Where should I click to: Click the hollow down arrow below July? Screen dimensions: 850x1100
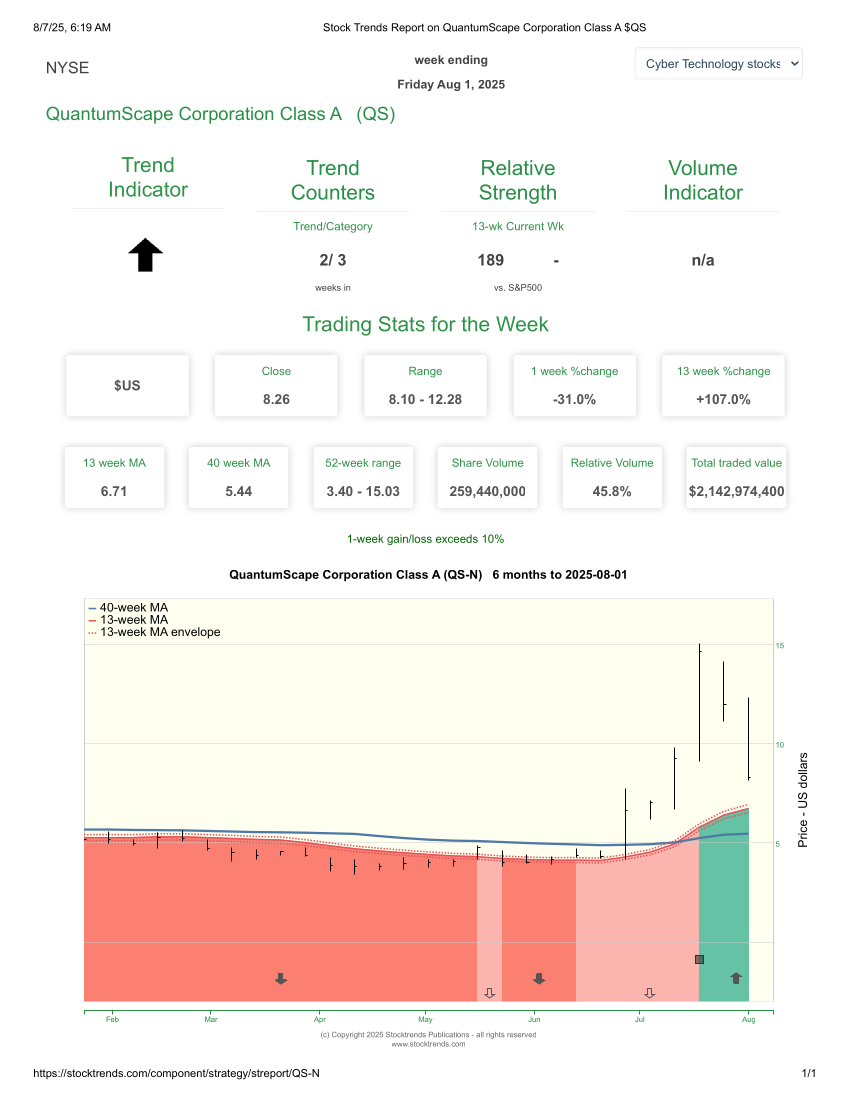pos(649,993)
